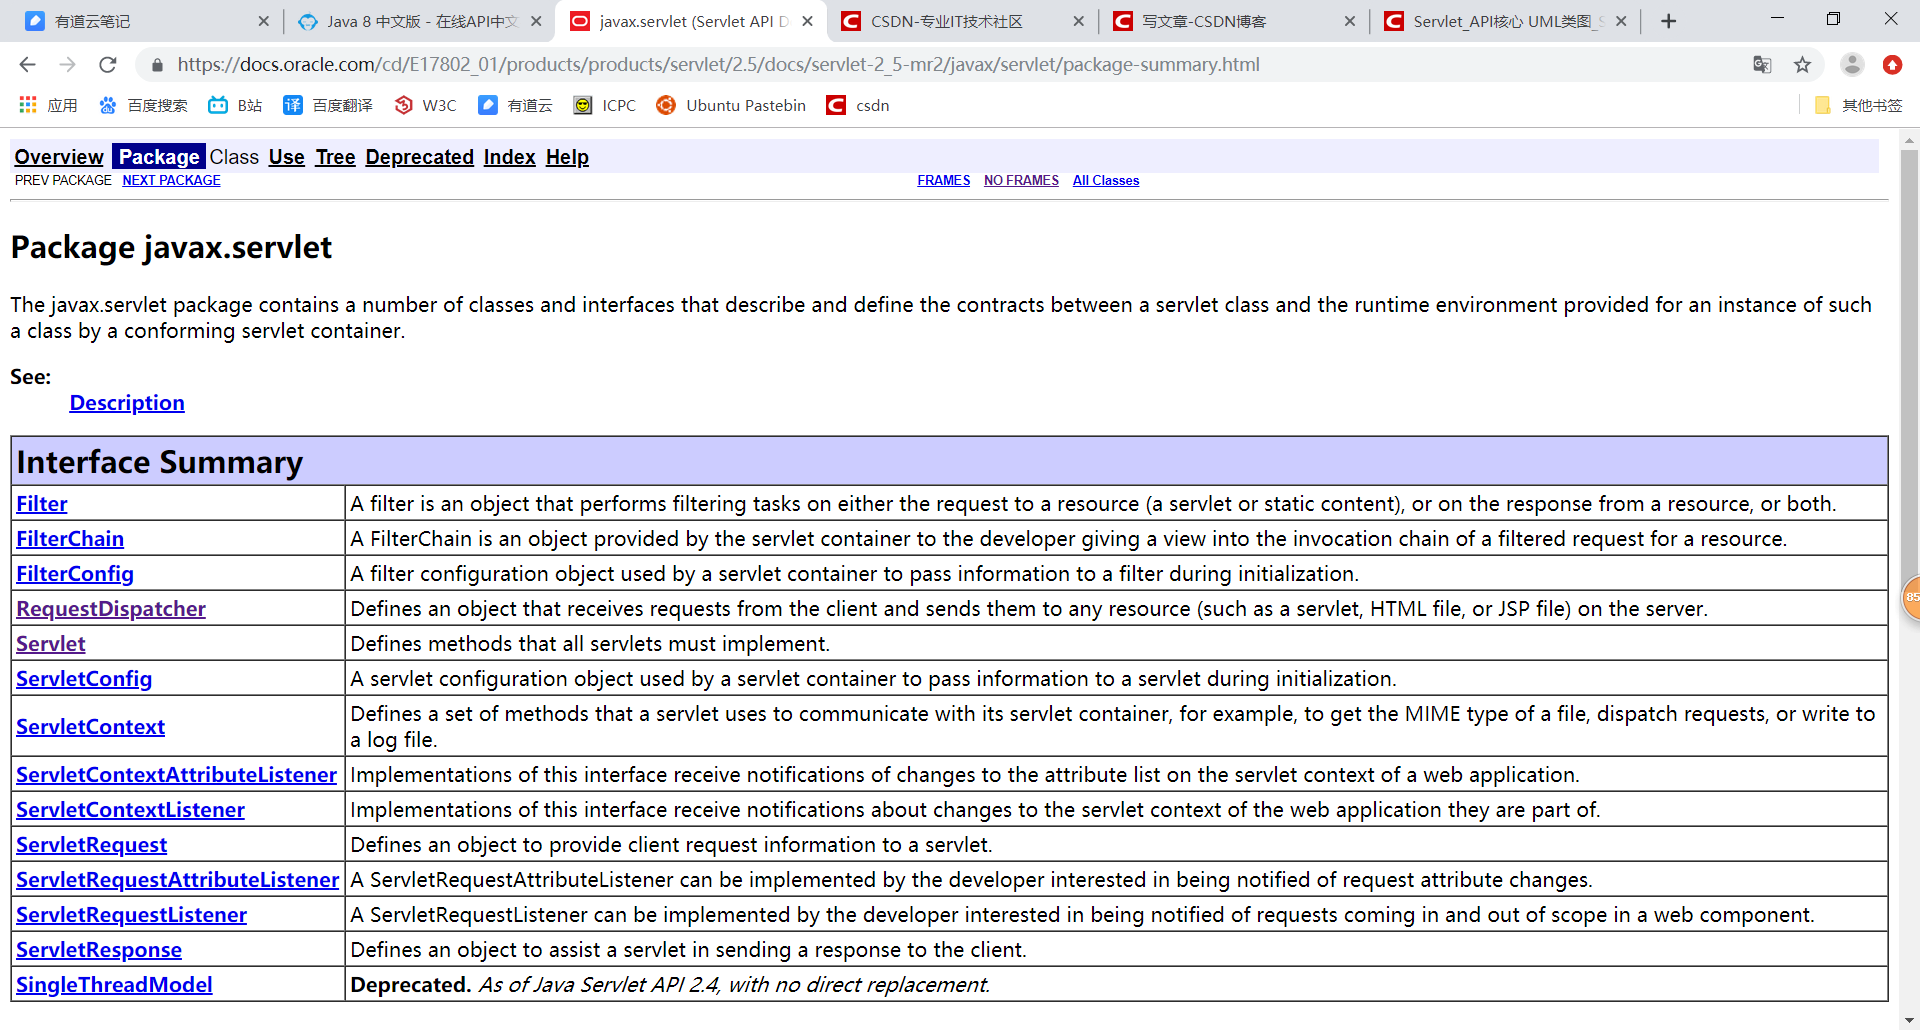
Task: Click the red update icon in toolbar
Action: coord(1892,65)
